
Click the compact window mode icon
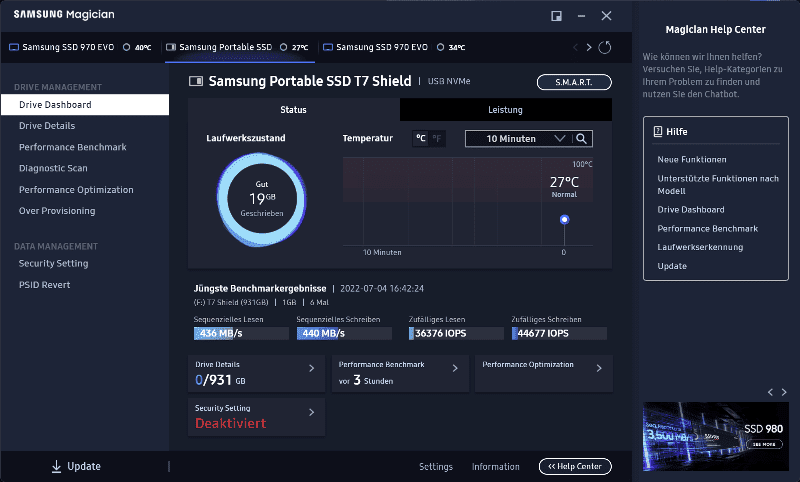(x=556, y=16)
